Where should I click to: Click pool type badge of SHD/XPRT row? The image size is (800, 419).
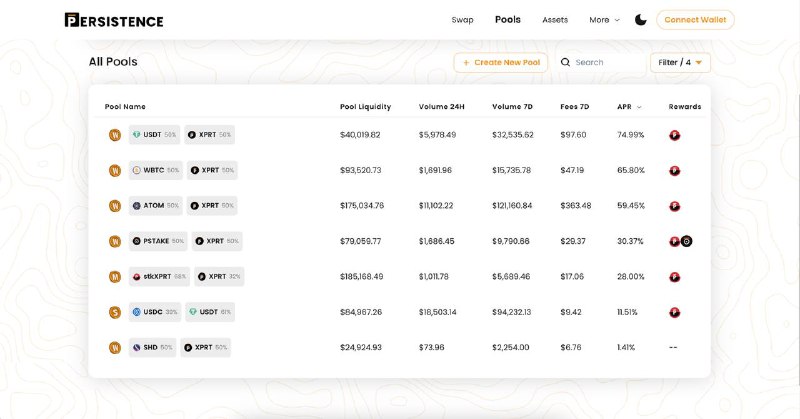(115, 348)
